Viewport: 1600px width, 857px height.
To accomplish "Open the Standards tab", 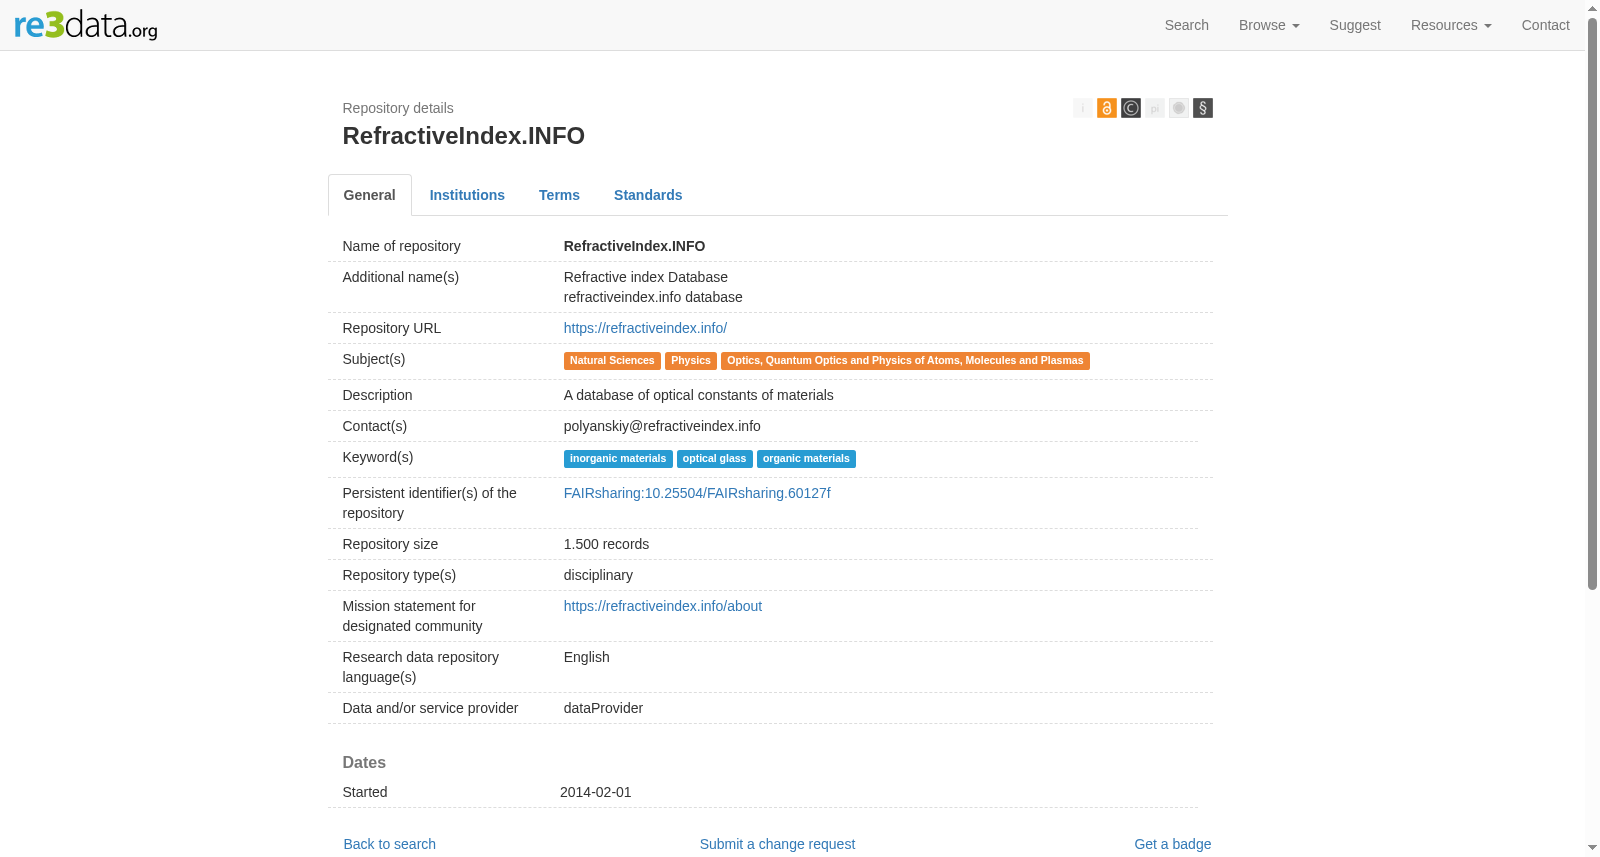I will (648, 195).
